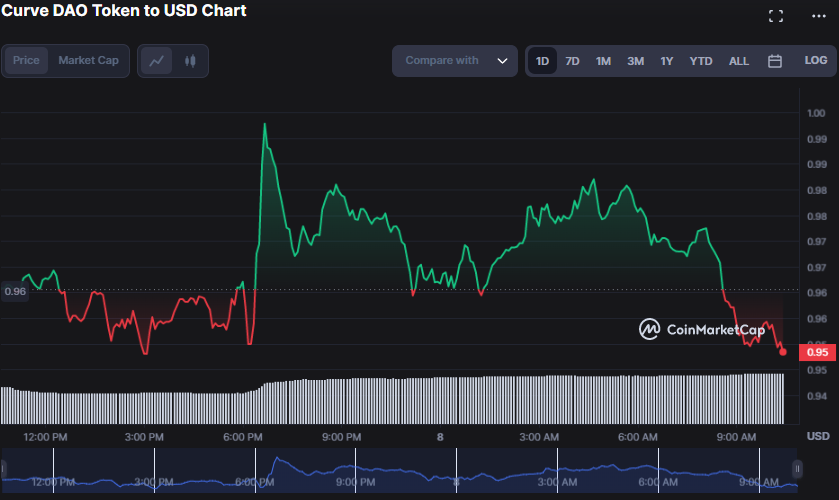Viewport: 839px width, 500px height.
Task: Select the YTD time range
Action: click(x=701, y=61)
